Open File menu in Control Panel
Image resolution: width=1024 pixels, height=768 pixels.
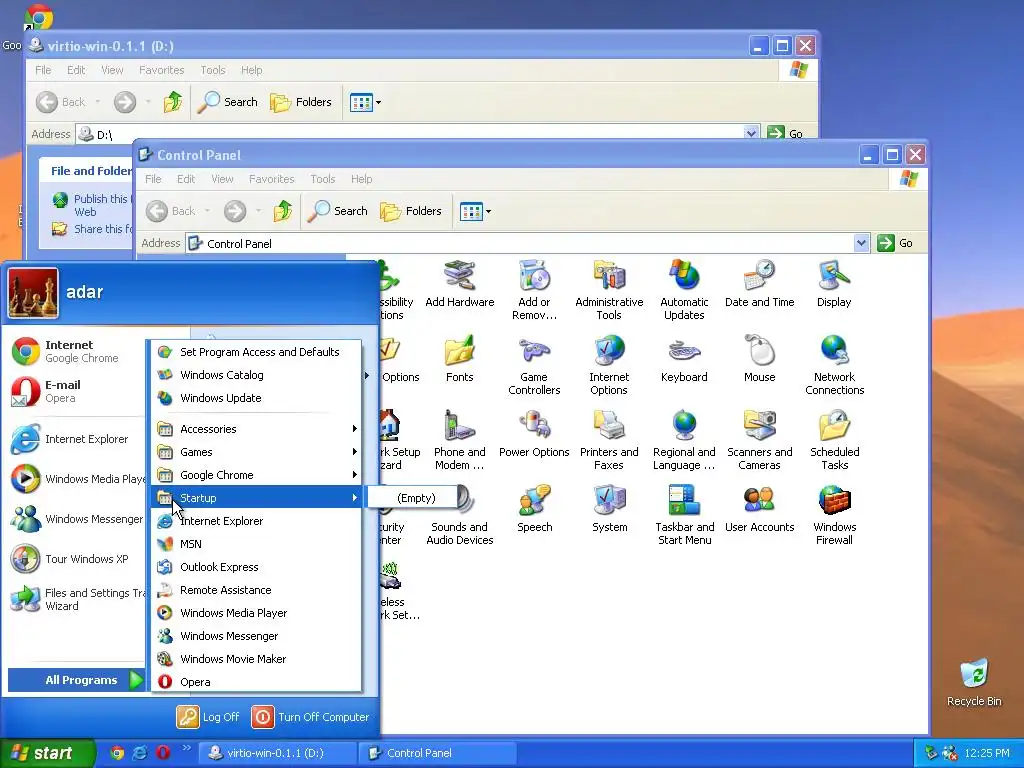pos(153,179)
